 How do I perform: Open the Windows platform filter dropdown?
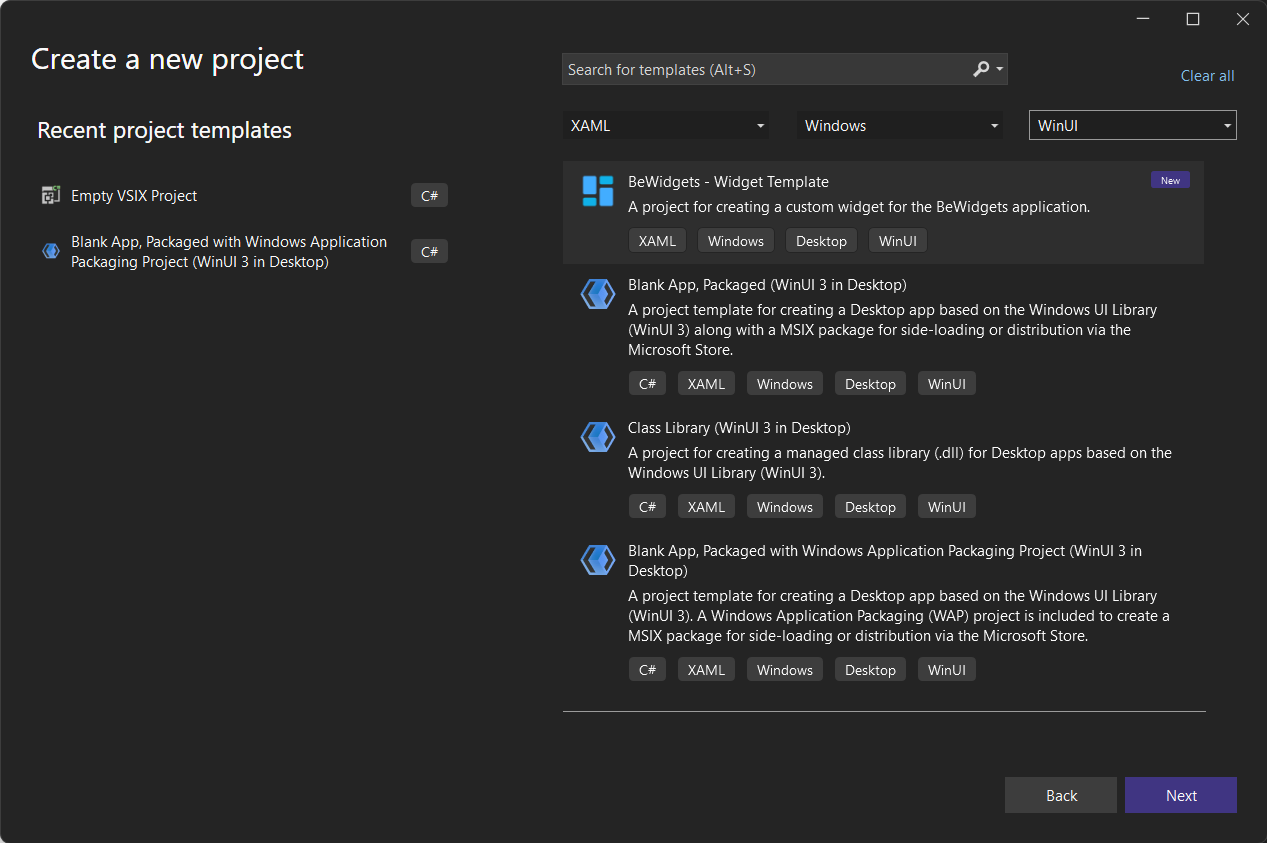click(899, 125)
